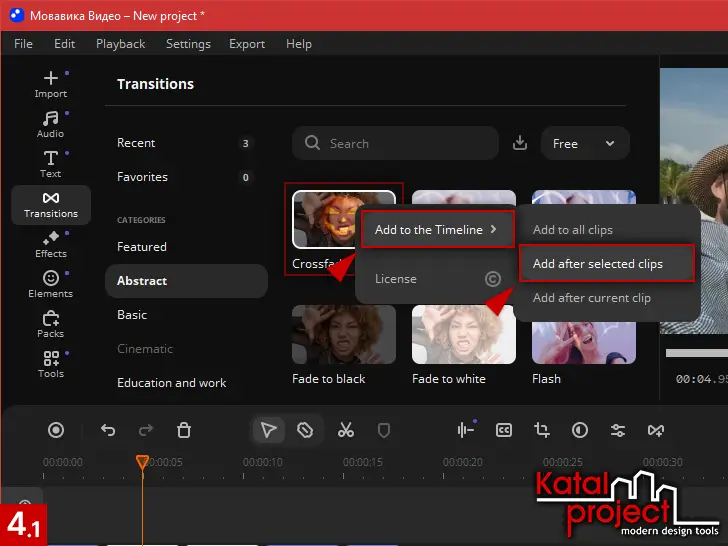Click the scissors split tool
The width and height of the screenshot is (728, 546).
(346, 430)
